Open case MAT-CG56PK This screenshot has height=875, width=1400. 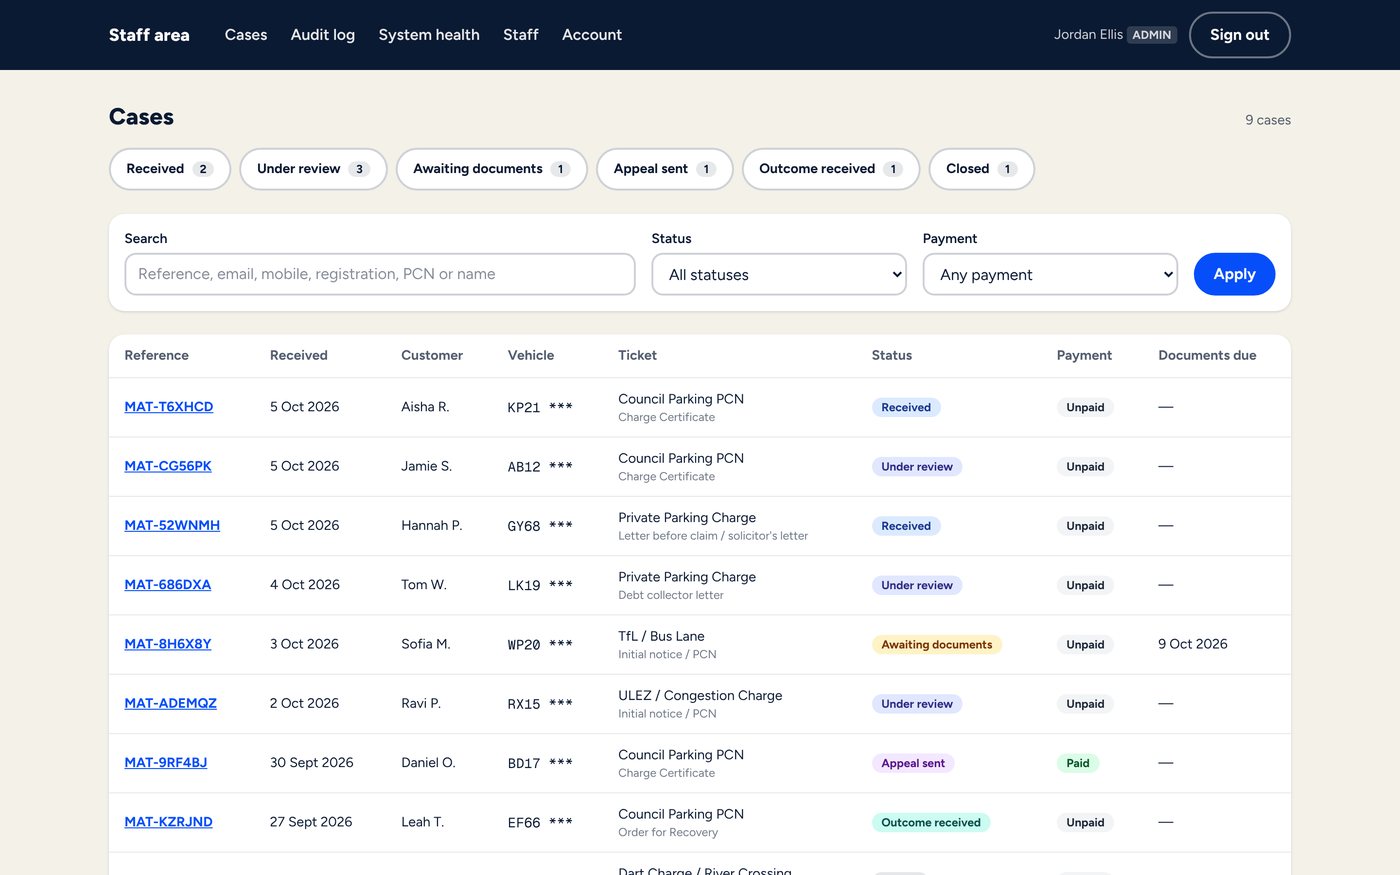168,466
